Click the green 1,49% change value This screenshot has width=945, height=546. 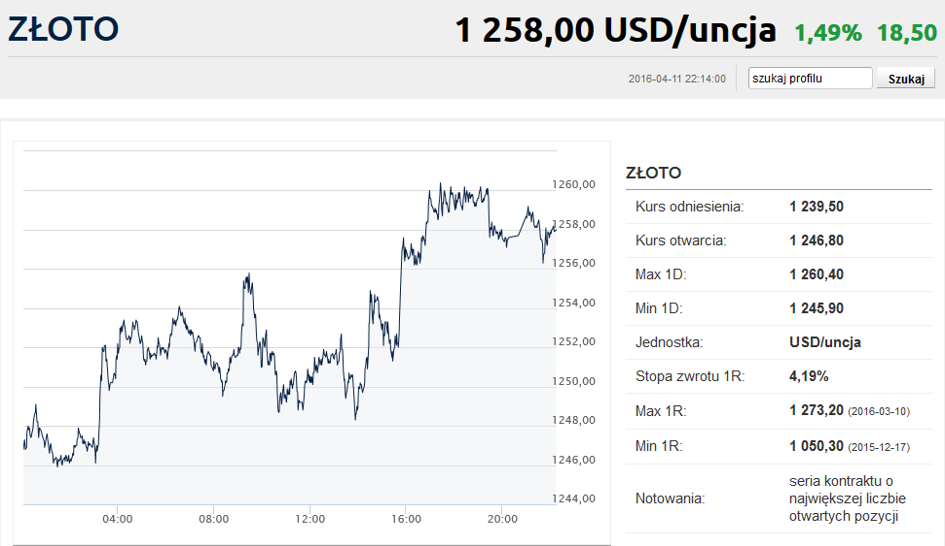[827, 33]
